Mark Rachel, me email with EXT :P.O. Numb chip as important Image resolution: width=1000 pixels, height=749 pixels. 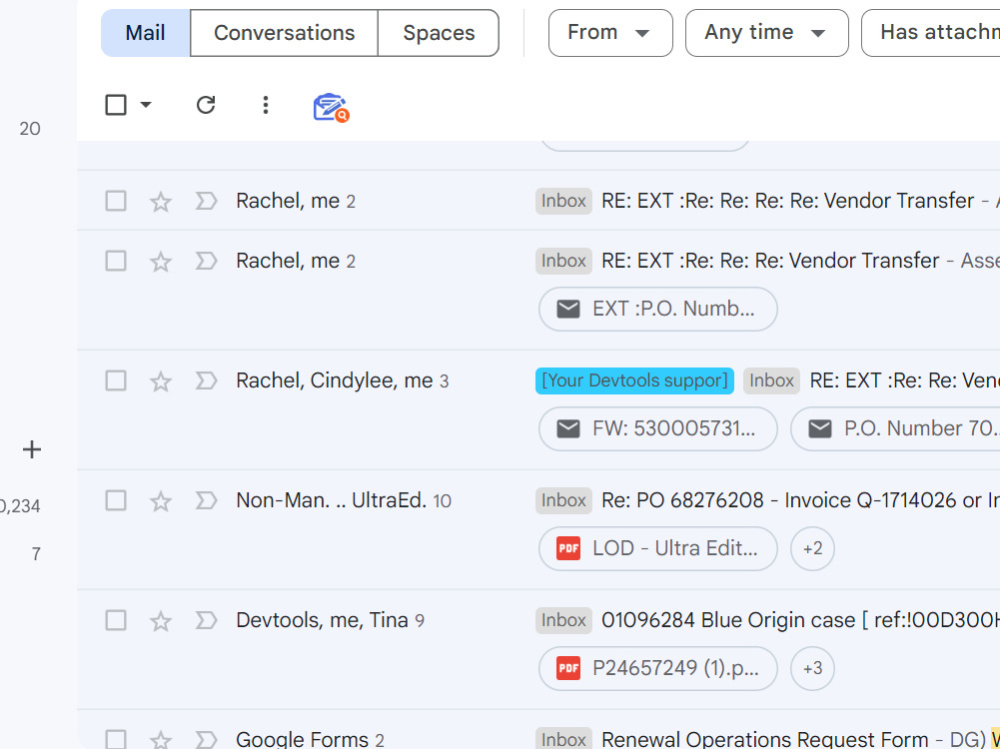(206, 261)
